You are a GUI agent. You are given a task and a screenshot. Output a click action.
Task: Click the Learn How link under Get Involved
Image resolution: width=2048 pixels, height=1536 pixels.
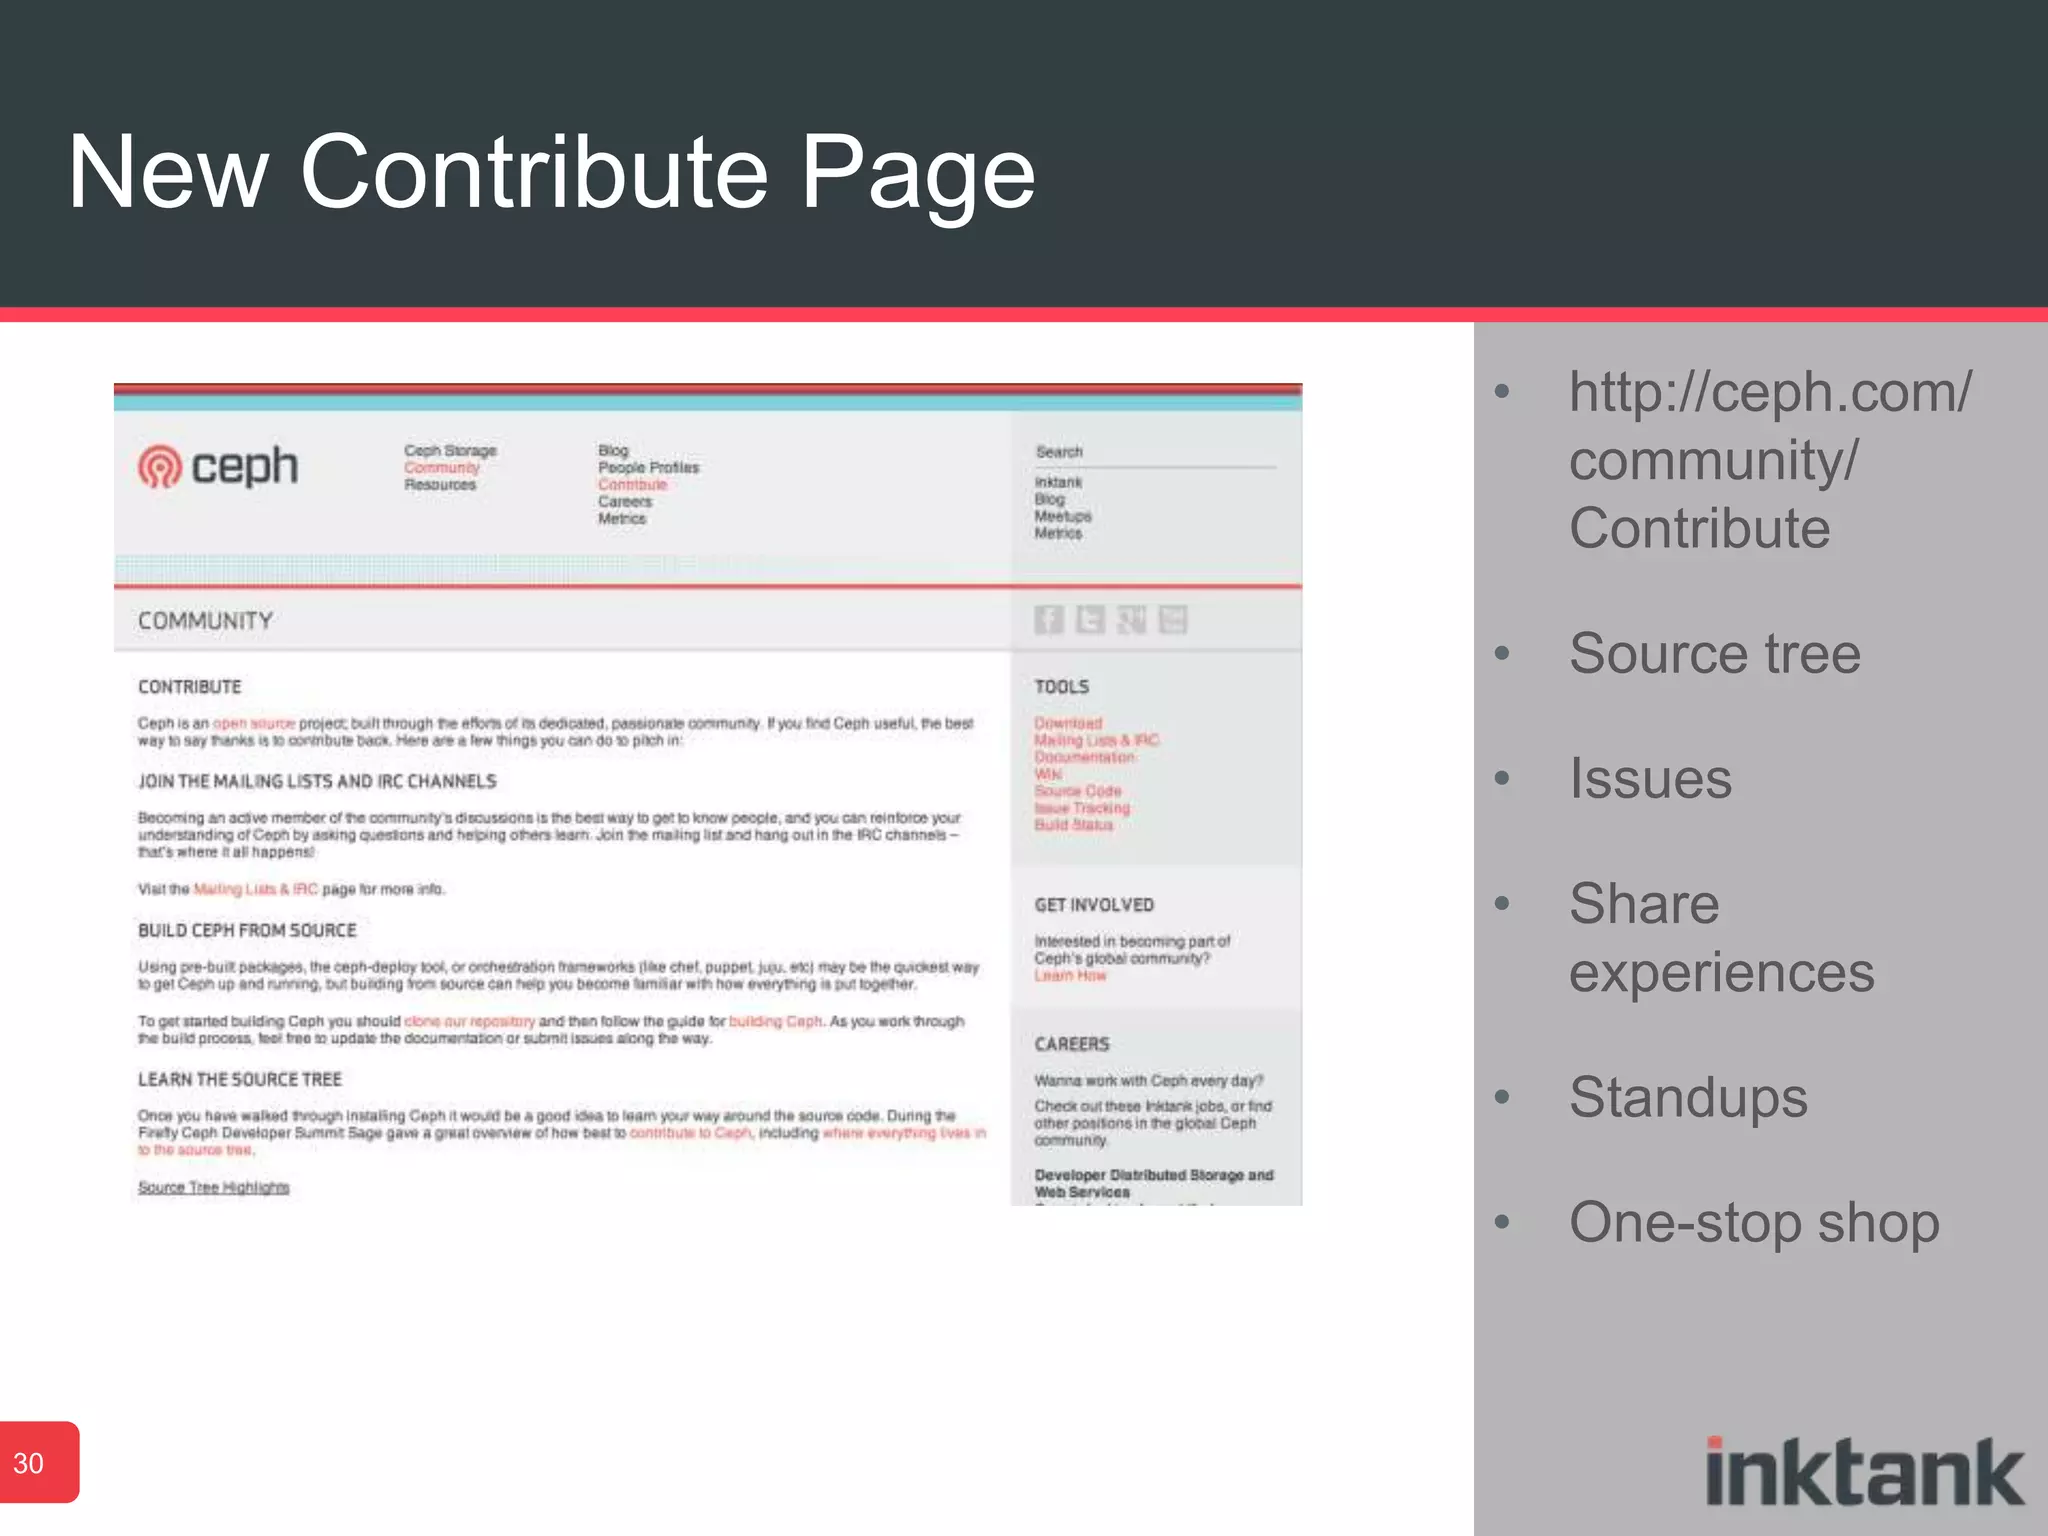pos(1070,976)
